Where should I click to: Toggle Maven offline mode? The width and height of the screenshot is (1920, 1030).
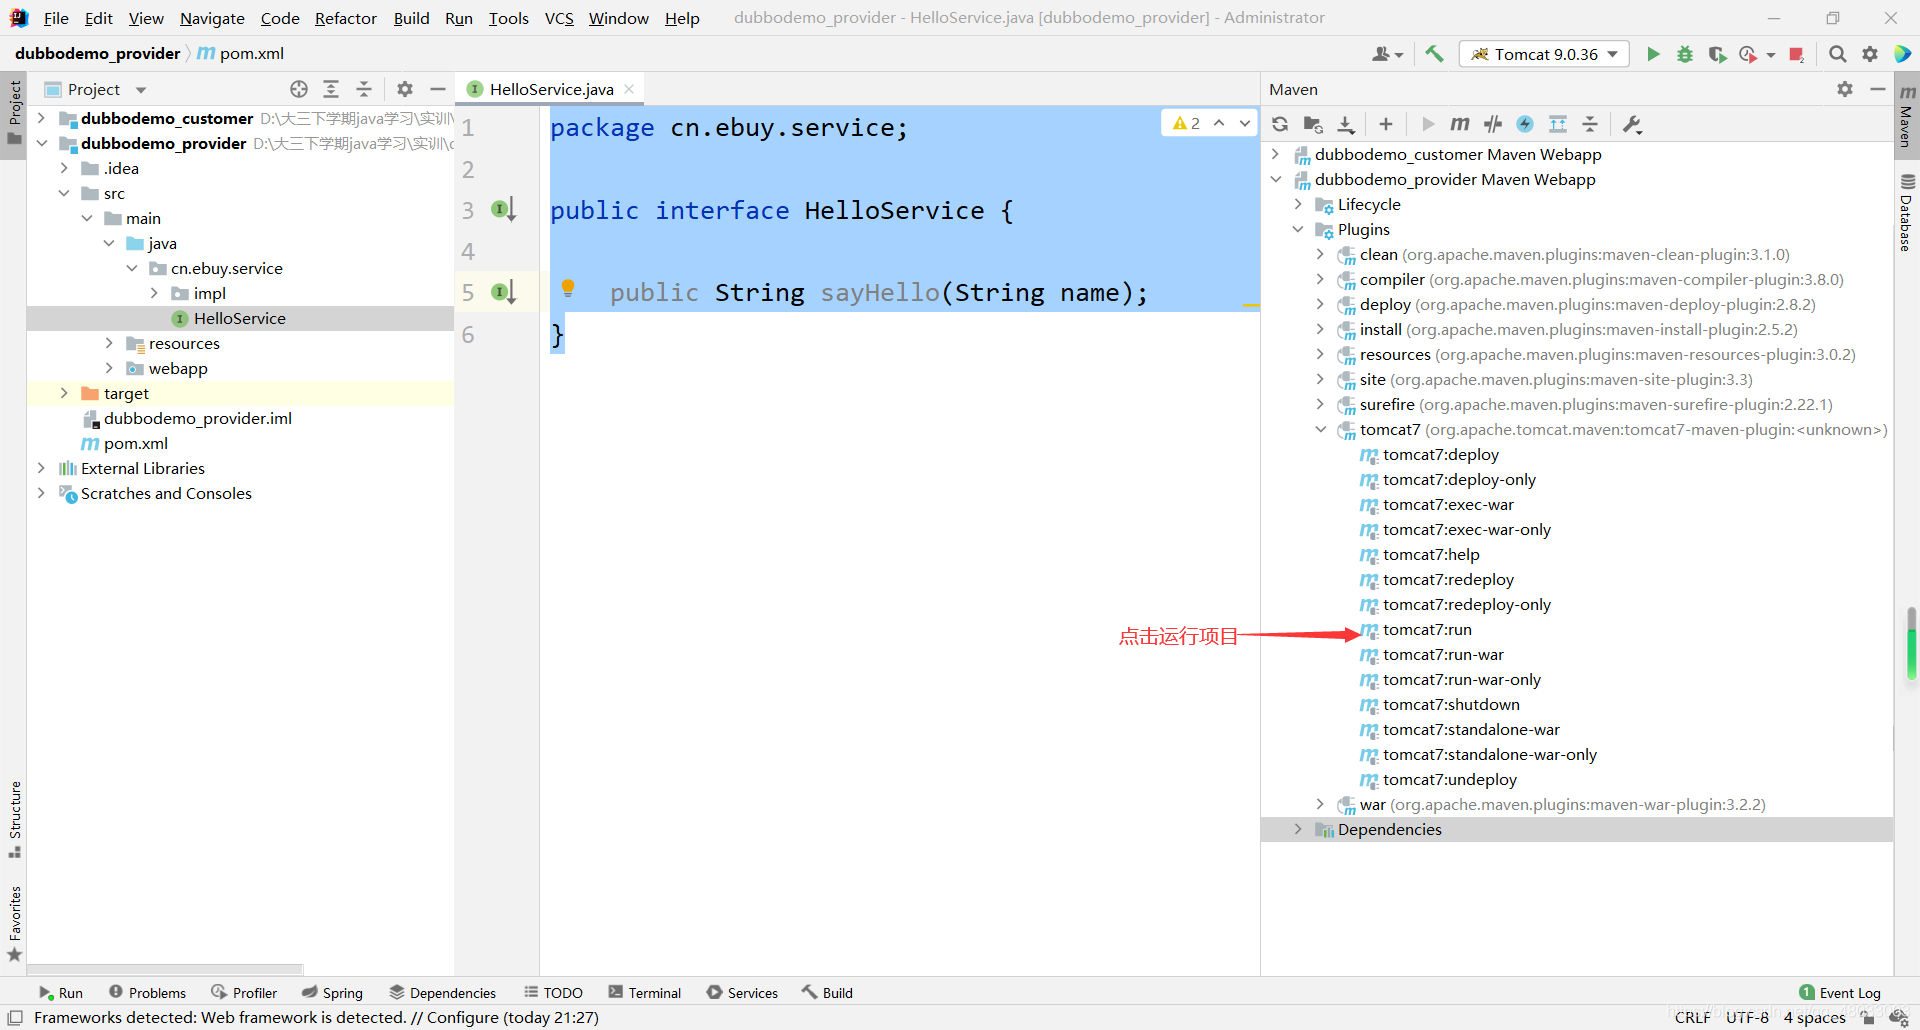(x=1493, y=124)
